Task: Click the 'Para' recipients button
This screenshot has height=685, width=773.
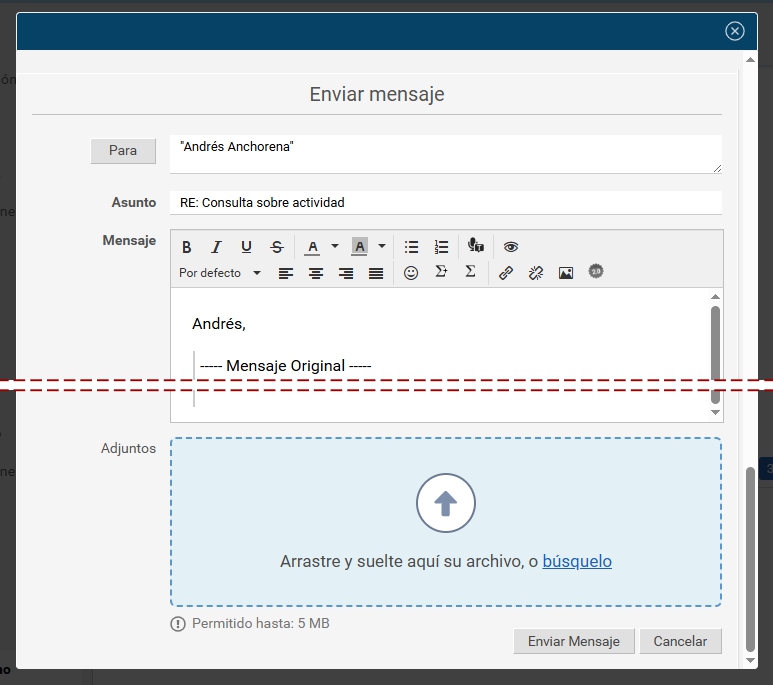Action: [x=123, y=151]
